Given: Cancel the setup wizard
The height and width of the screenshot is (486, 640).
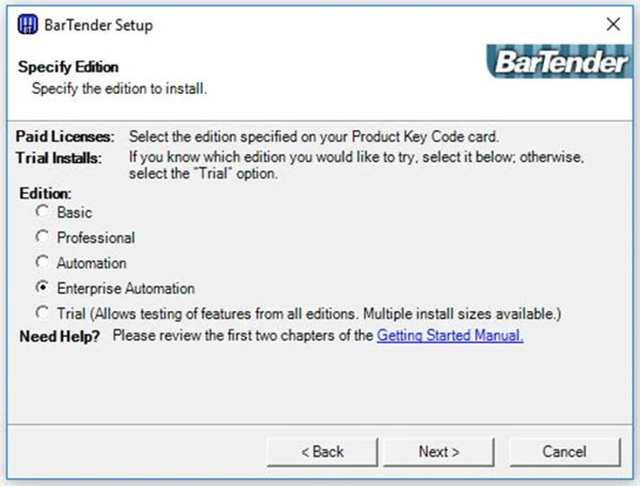Looking at the screenshot, I should point(565,452).
